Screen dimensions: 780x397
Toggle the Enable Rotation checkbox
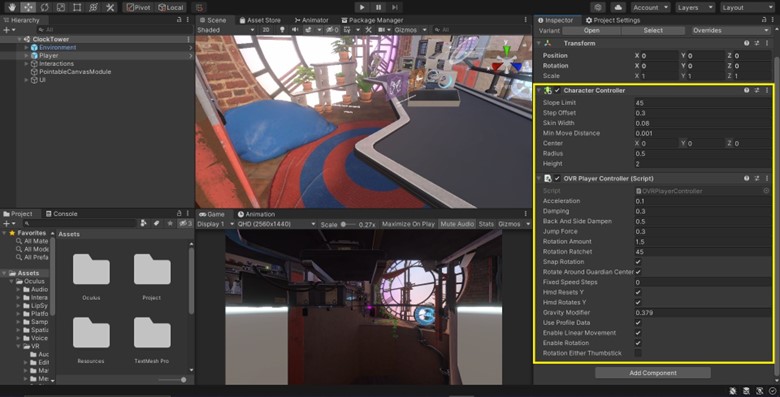(638, 343)
